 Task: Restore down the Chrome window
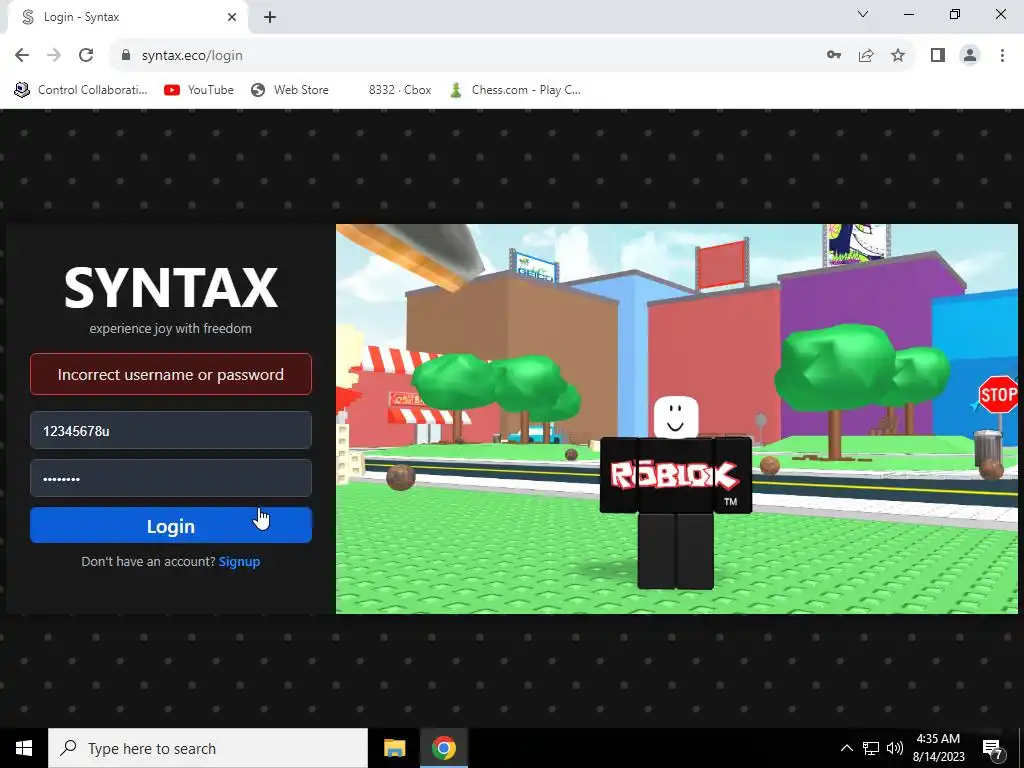pyautogui.click(x=955, y=14)
